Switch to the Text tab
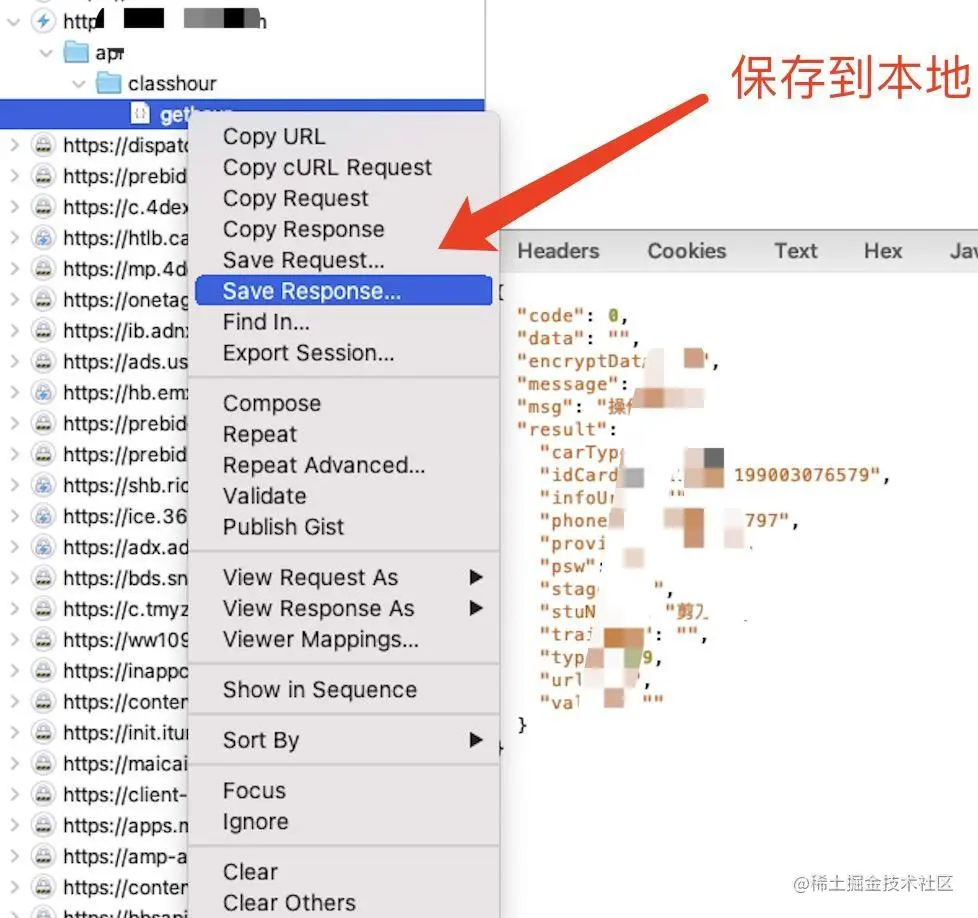The image size is (978, 918). point(795,251)
